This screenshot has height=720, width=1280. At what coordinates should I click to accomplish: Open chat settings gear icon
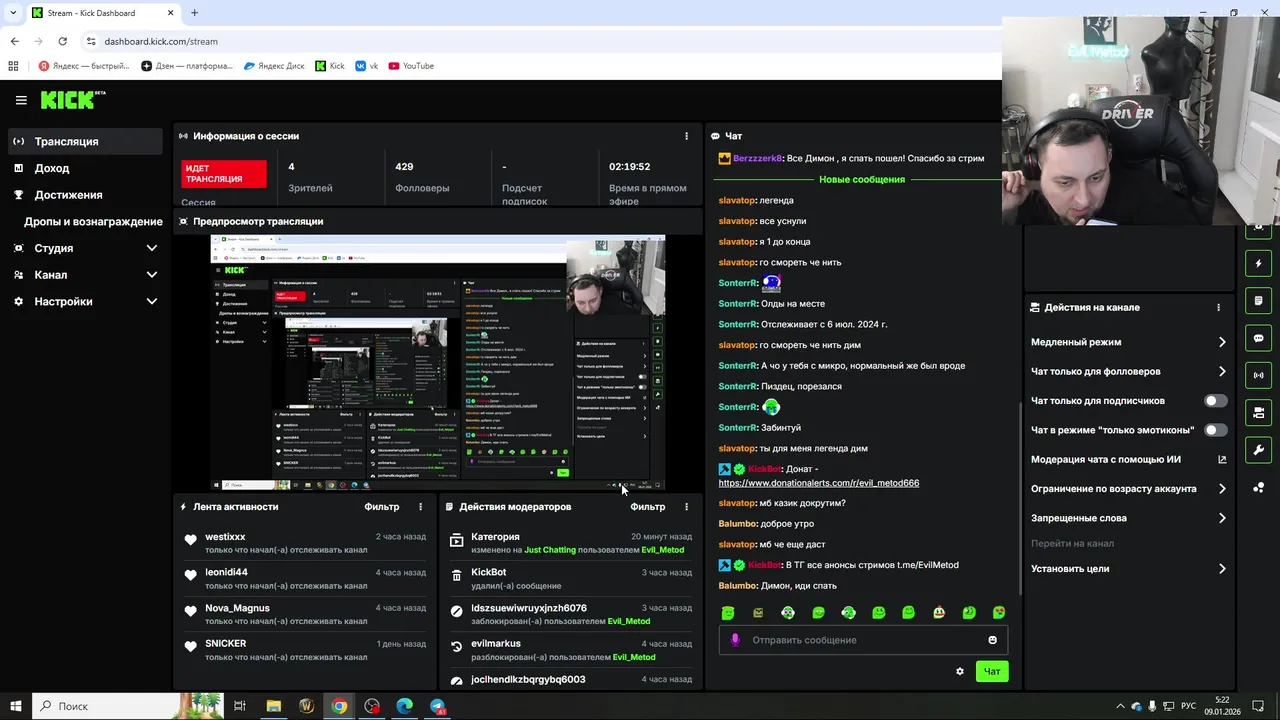click(960, 671)
